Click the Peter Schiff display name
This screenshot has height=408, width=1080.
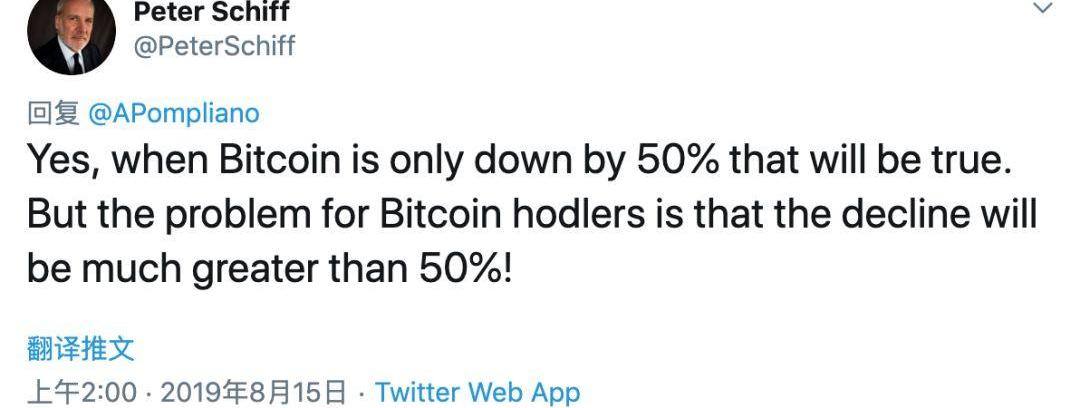pos(211,11)
